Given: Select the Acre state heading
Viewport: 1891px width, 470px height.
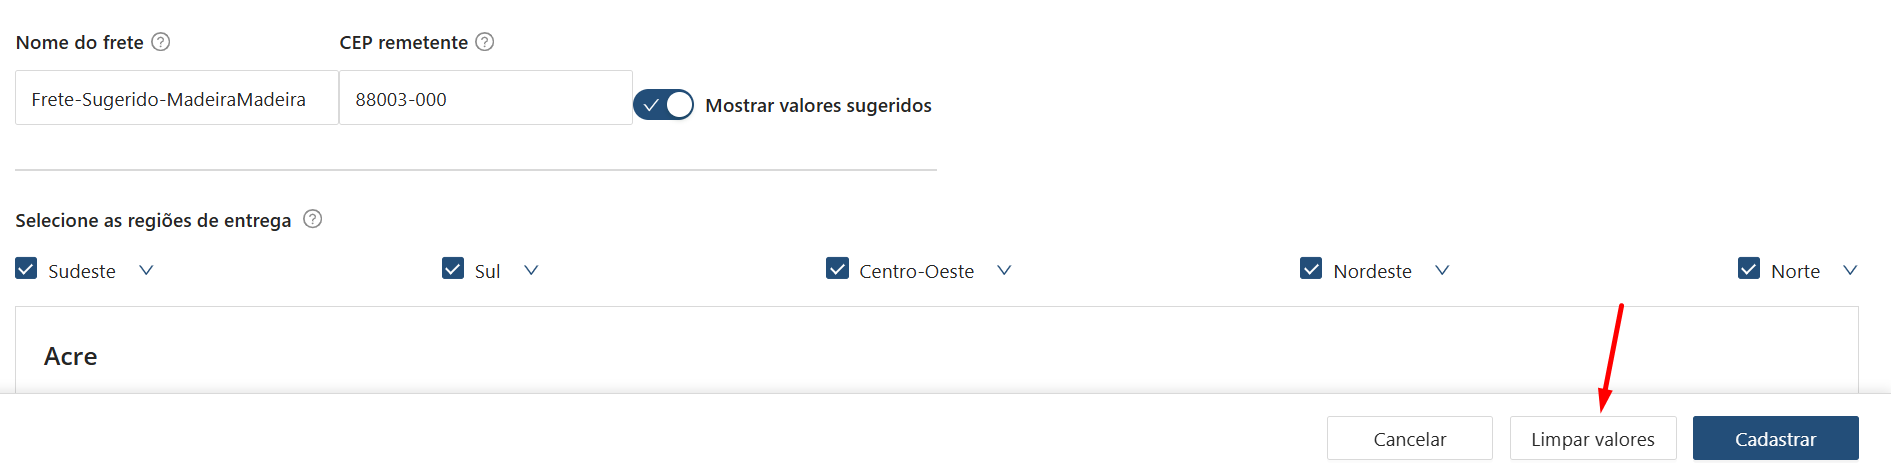Looking at the screenshot, I should tap(71, 357).
